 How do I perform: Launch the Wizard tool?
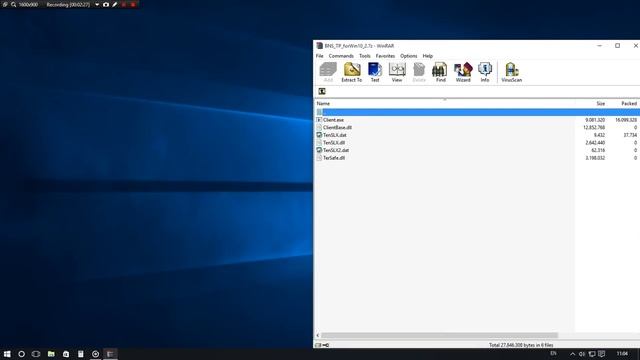[463, 72]
